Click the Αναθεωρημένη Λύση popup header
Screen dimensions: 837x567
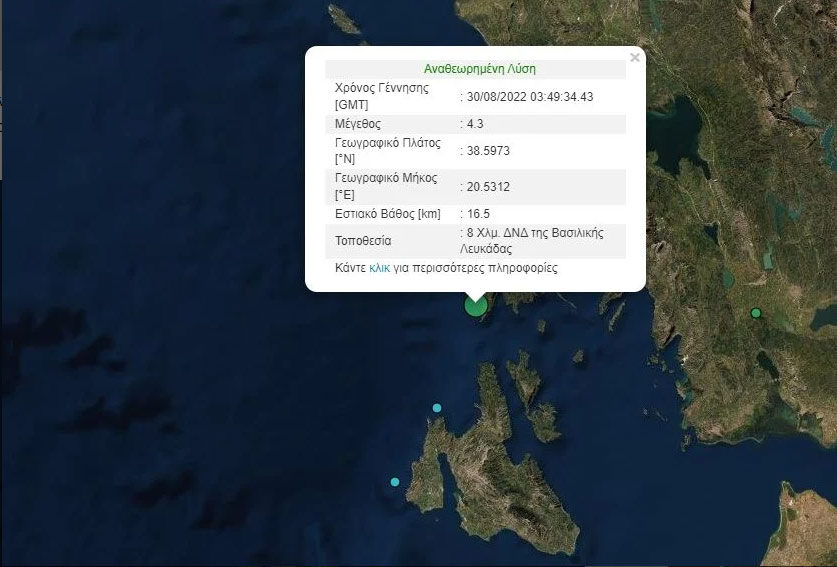pyautogui.click(x=479, y=69)
